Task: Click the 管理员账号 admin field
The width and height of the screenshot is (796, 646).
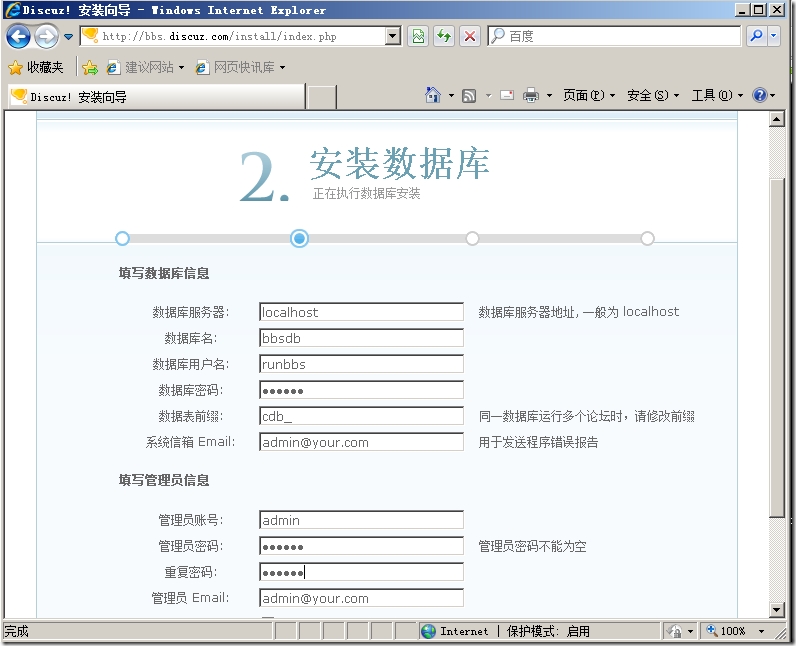Action: pos(361,520)
